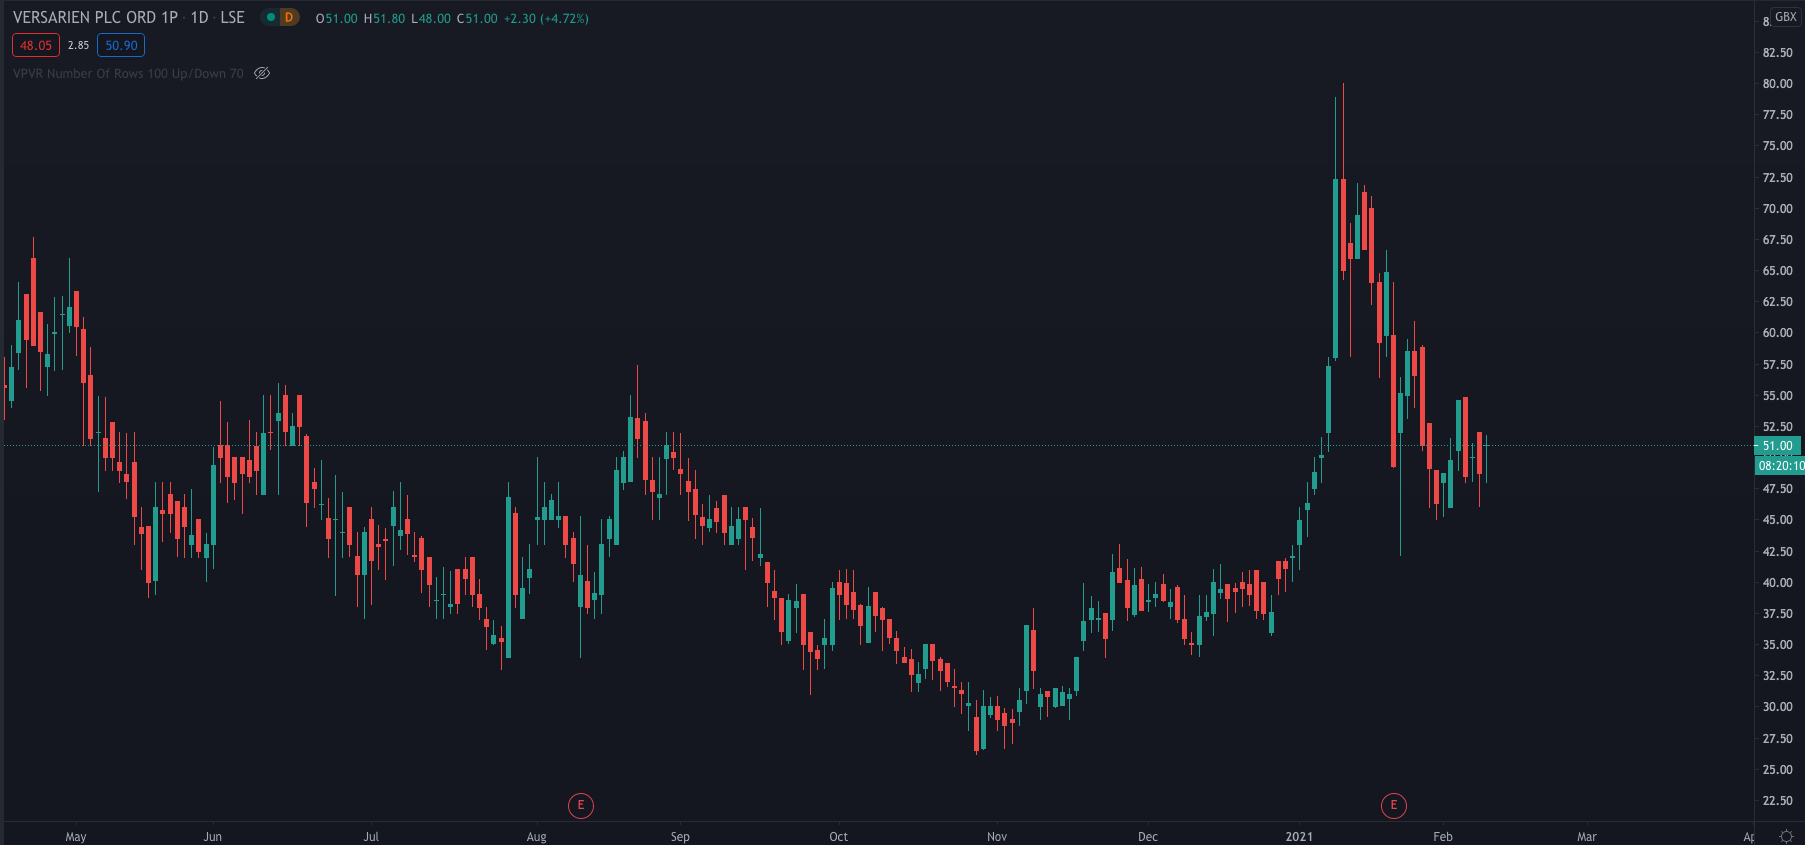Open chart settings gear at bottom right
This screenshot has width=1805, height=845.
tap(1786, 836)
